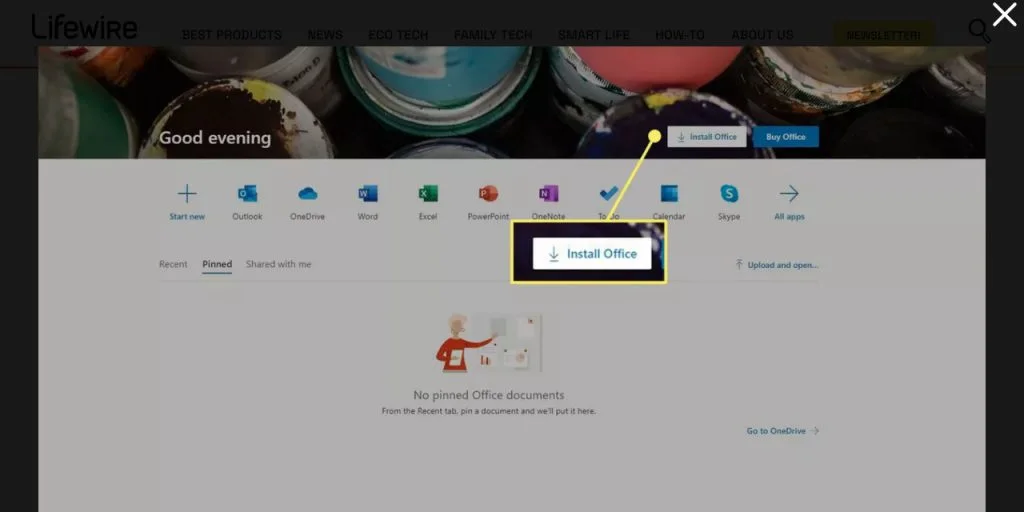
Task: Open the OneDrive cloud icon
Action: [x=308, y=194]
